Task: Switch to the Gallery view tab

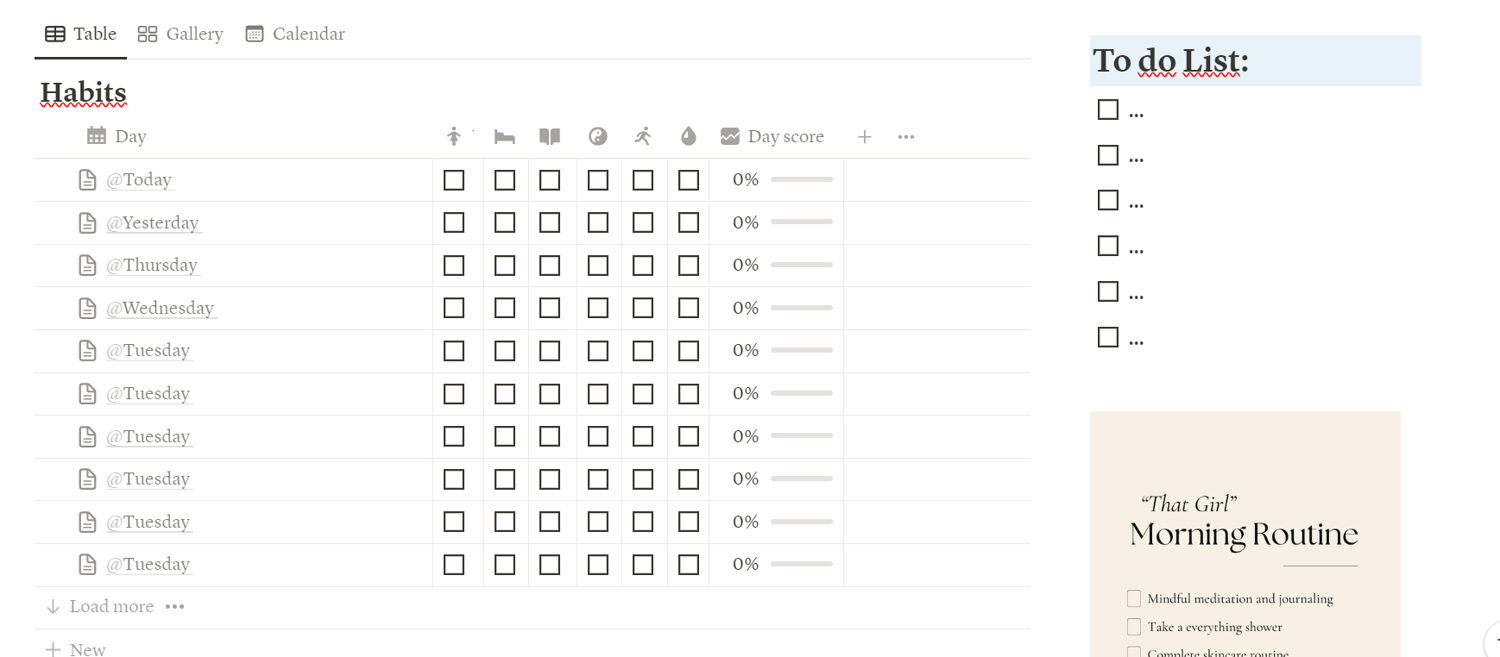Action: [181, 34]
